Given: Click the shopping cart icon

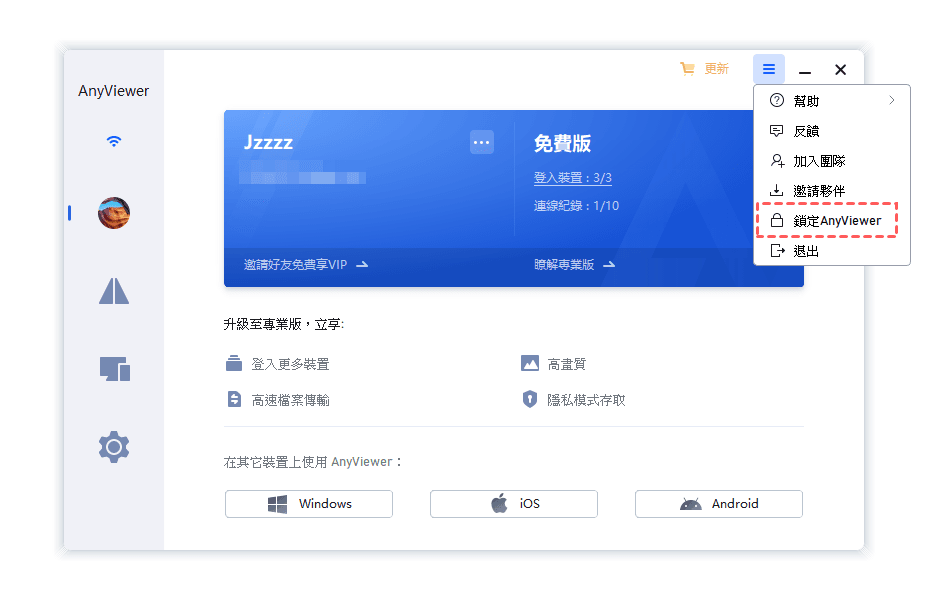Looking at the screenshot, I should (687, 69).
